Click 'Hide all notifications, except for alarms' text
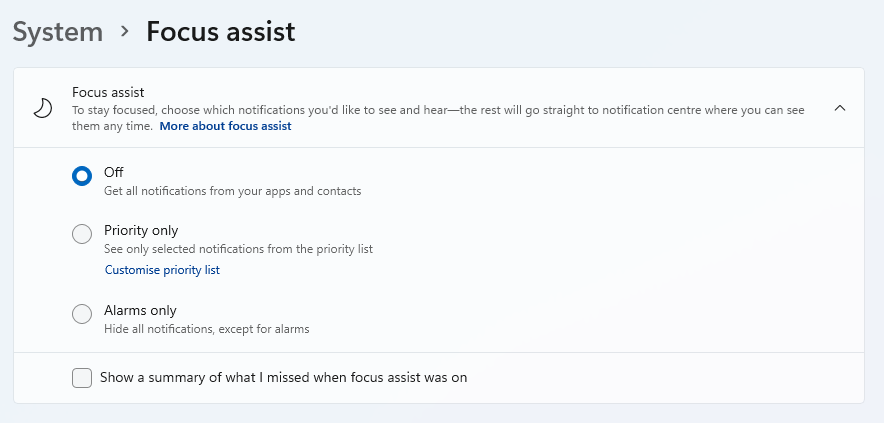The height and width of the screenshot is (423, 884). [x=207, y=329]
